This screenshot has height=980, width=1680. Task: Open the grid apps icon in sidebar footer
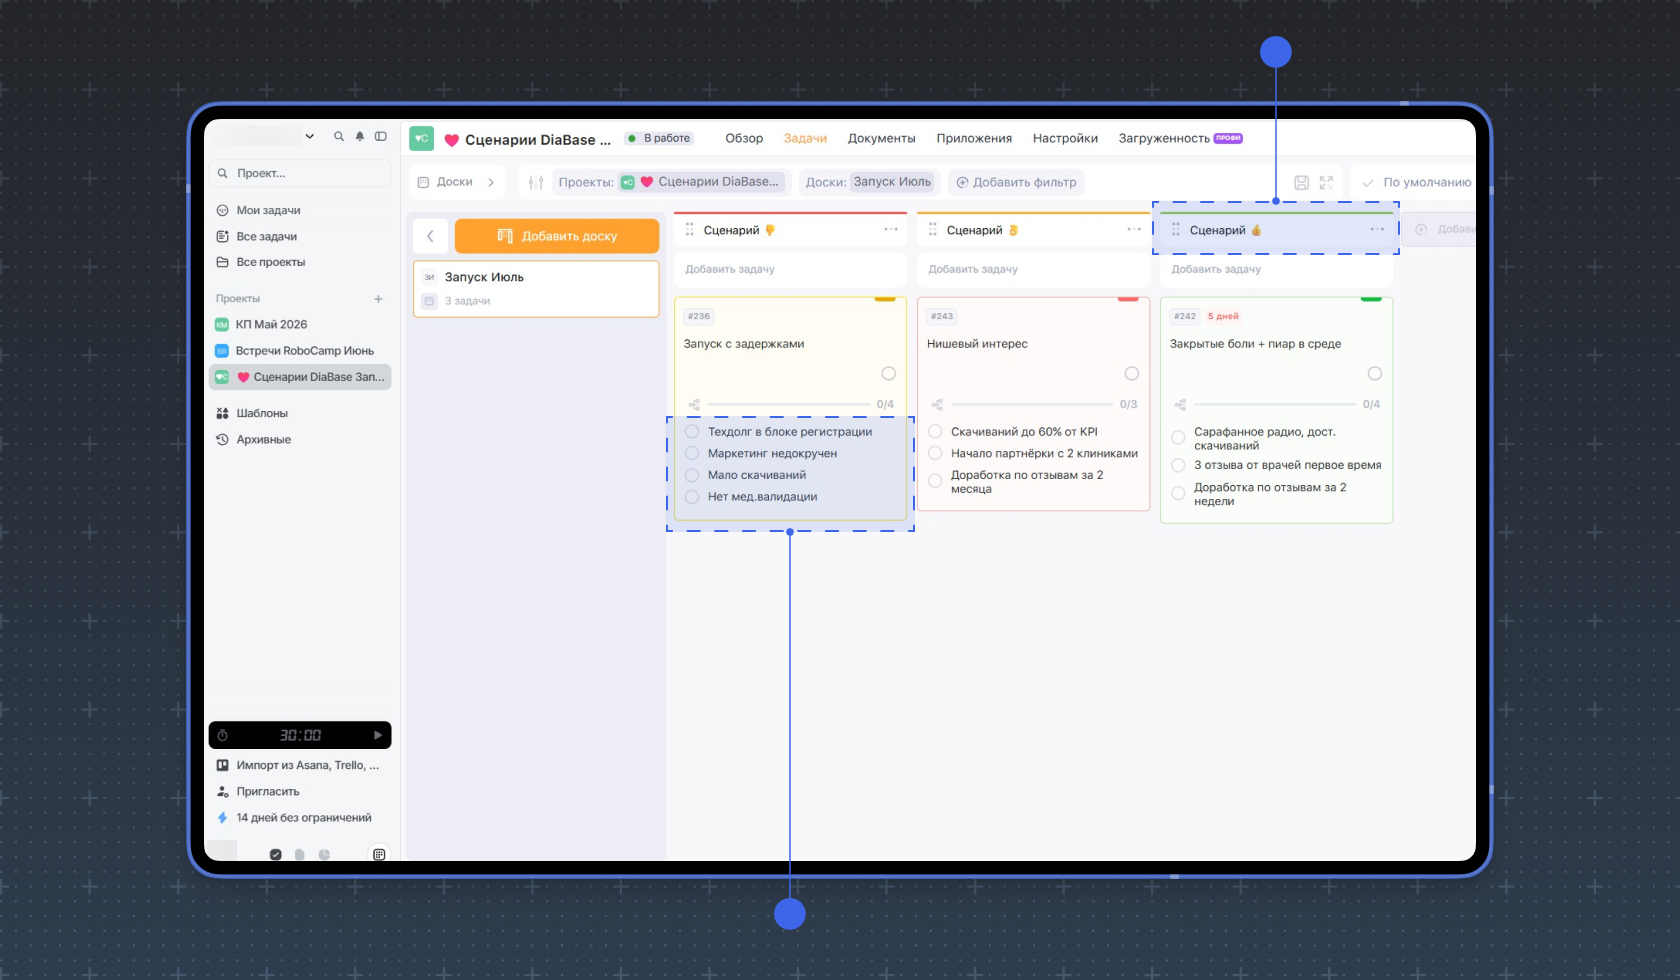coord(379,854)
